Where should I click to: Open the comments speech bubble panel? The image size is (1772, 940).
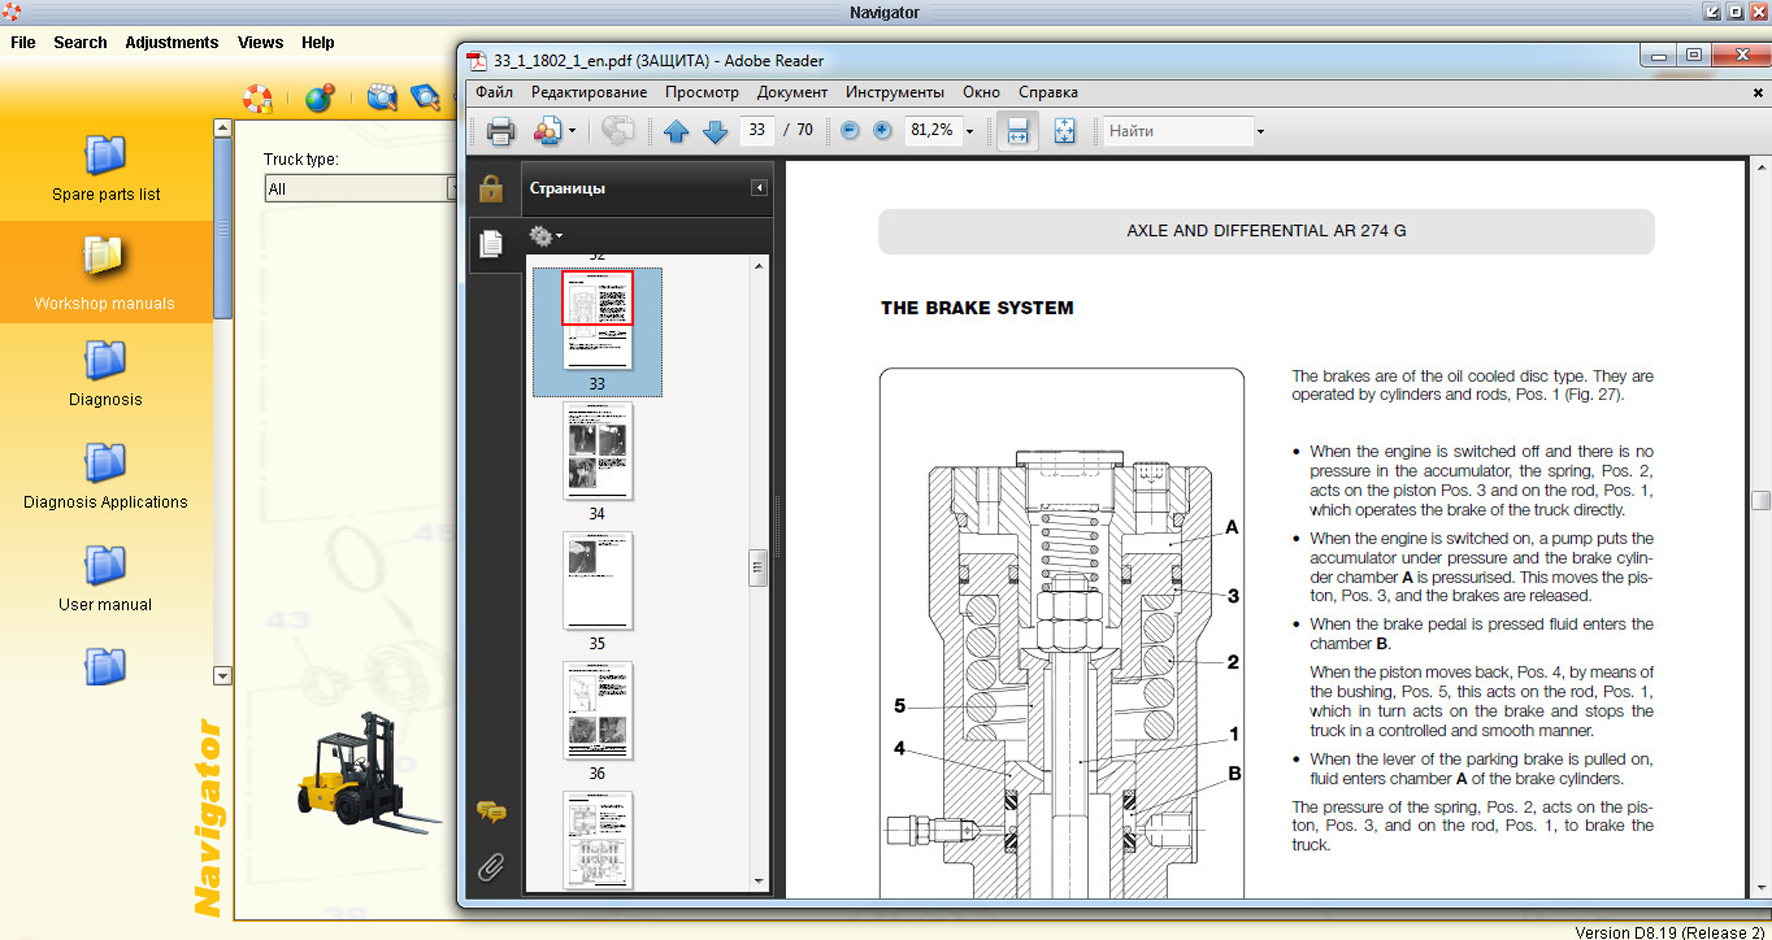[491, 811]
